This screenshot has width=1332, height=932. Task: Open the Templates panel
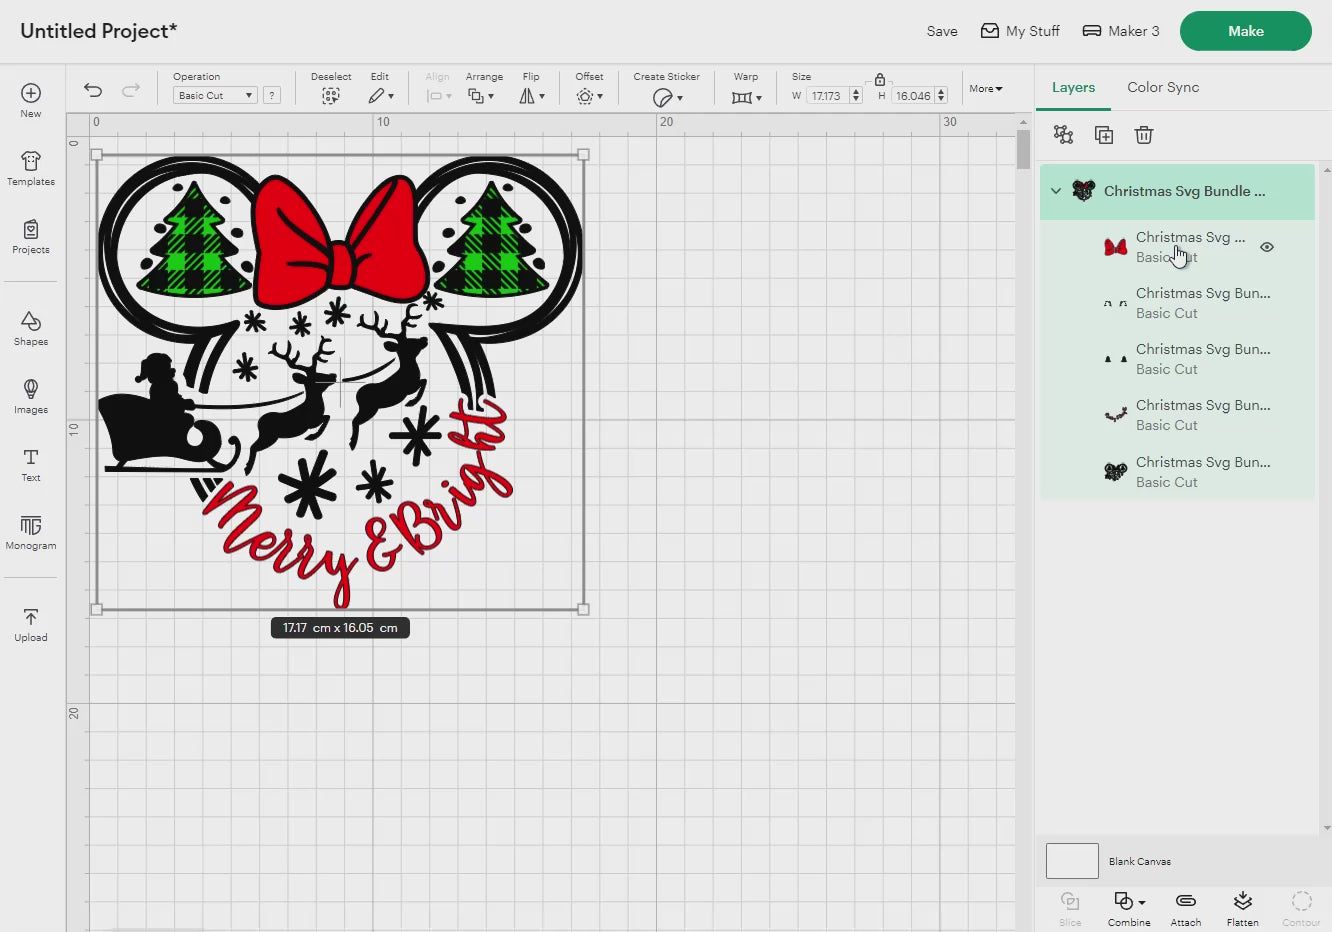pyautogui.click(x=31, y=168)
